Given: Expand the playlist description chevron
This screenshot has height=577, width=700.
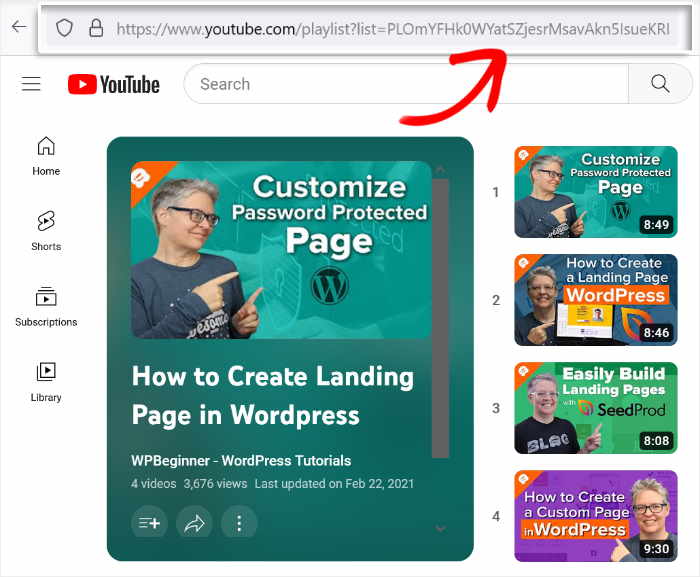Looking at the screenshot, I should (441, 529).
